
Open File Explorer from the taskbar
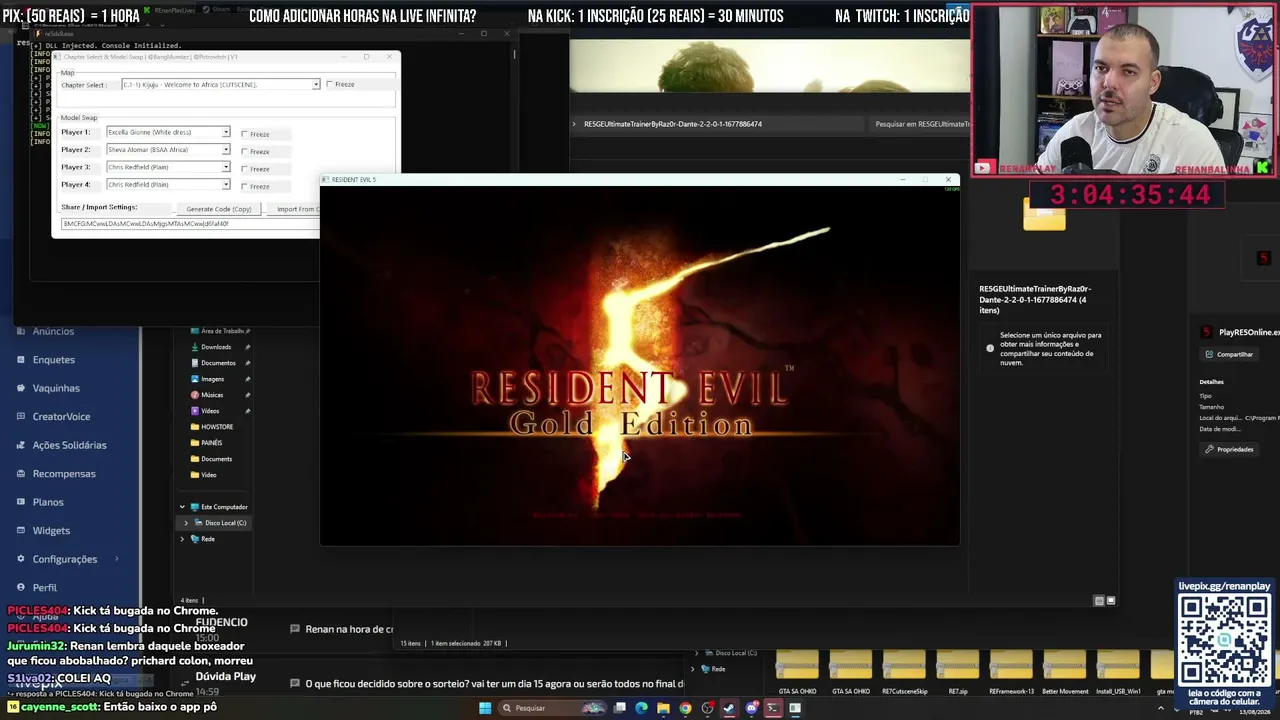coord(663,708)
